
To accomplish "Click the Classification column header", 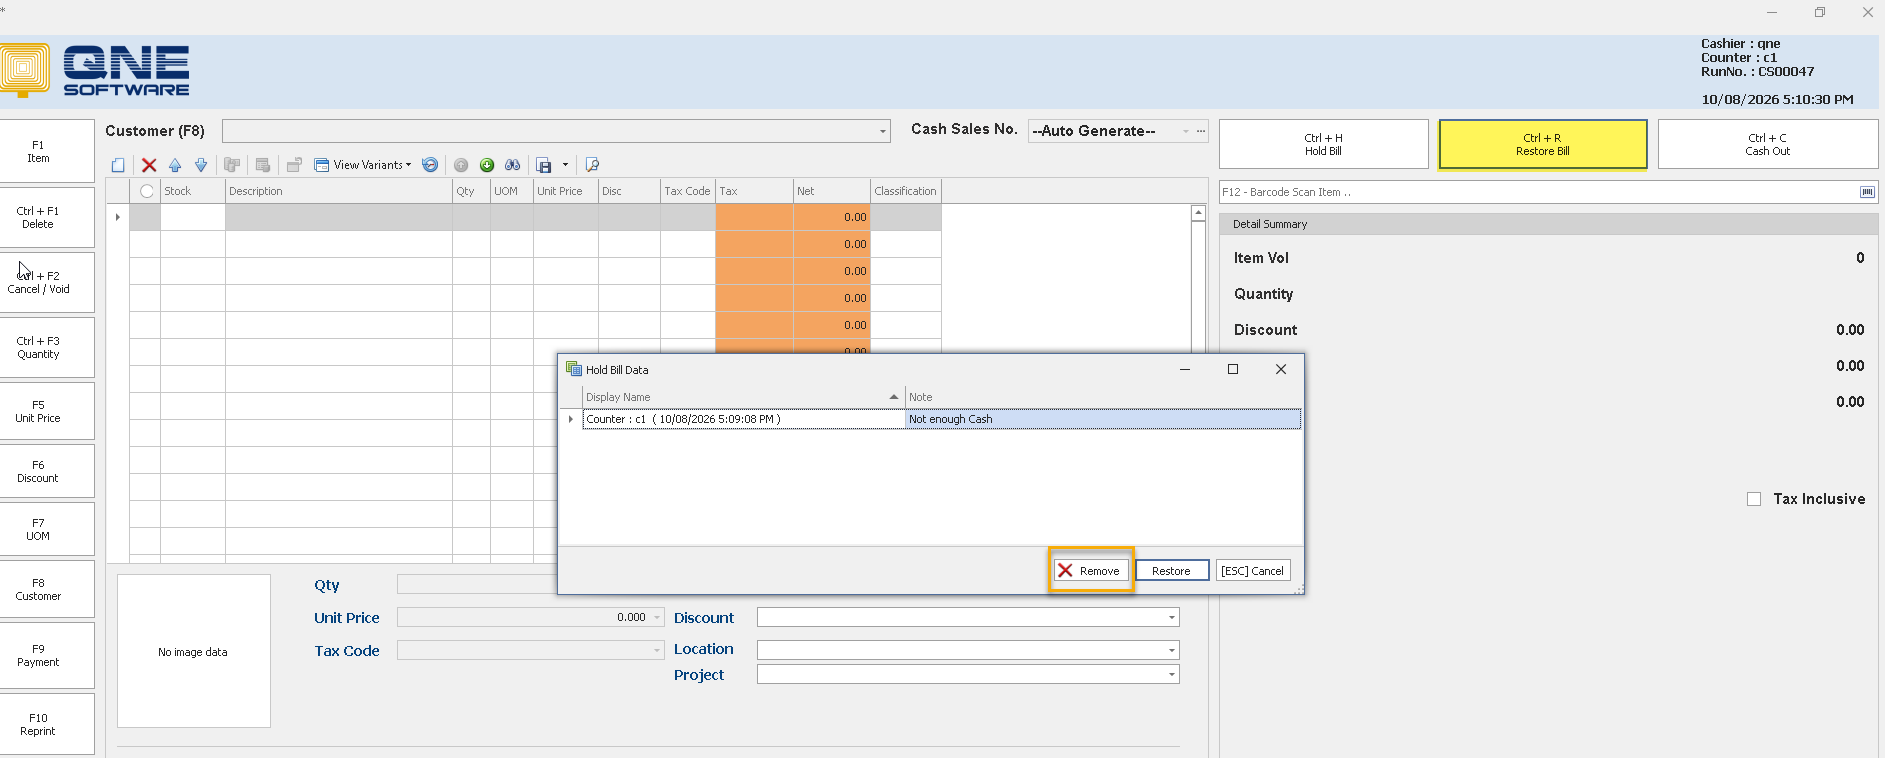I will tap(906, 191).
